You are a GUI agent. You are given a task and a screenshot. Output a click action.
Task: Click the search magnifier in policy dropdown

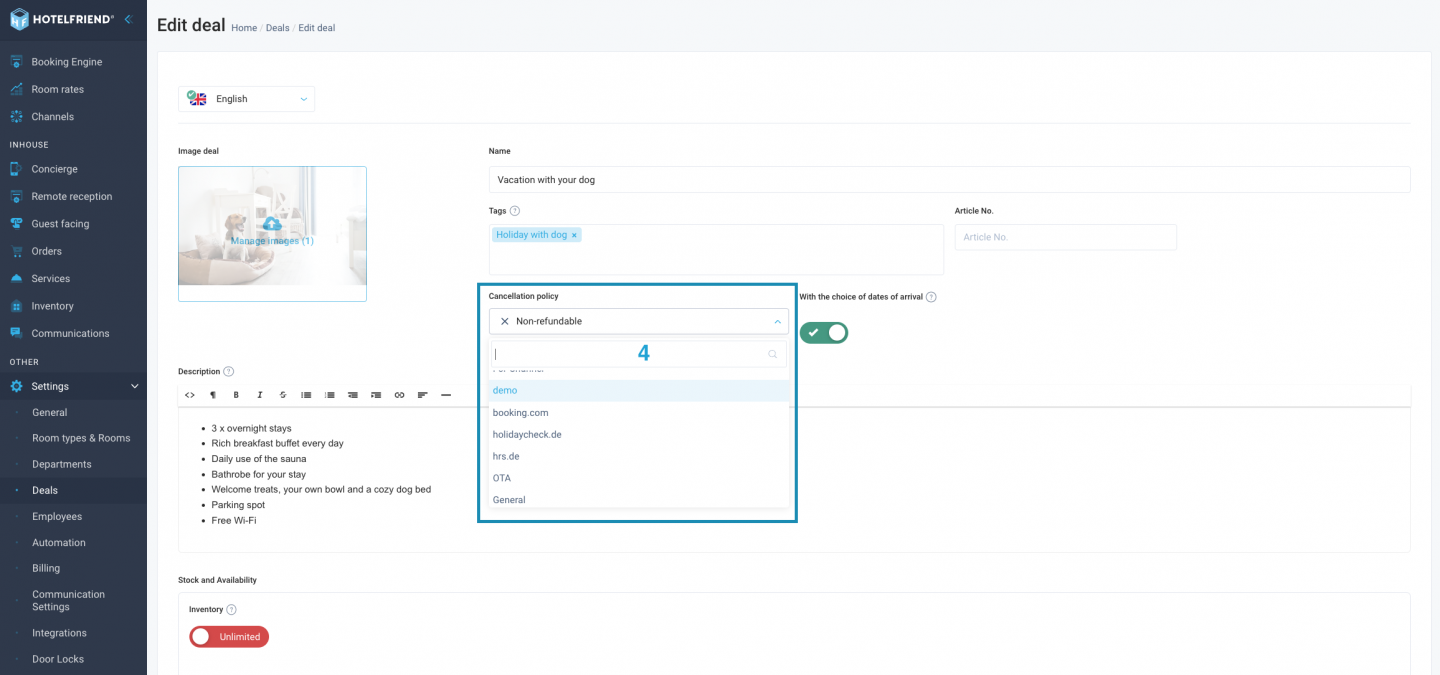(x=773, y=354)
